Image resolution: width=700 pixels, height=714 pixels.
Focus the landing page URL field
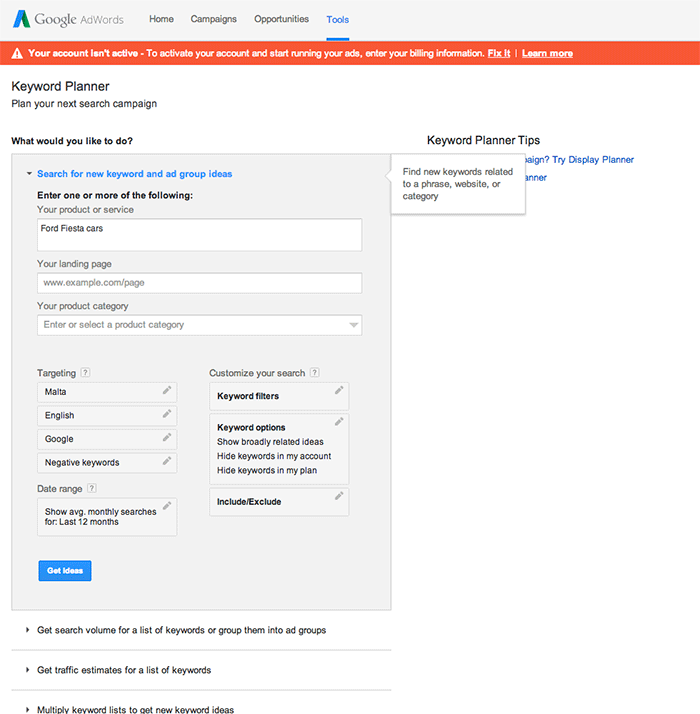(x=199, y=283)
